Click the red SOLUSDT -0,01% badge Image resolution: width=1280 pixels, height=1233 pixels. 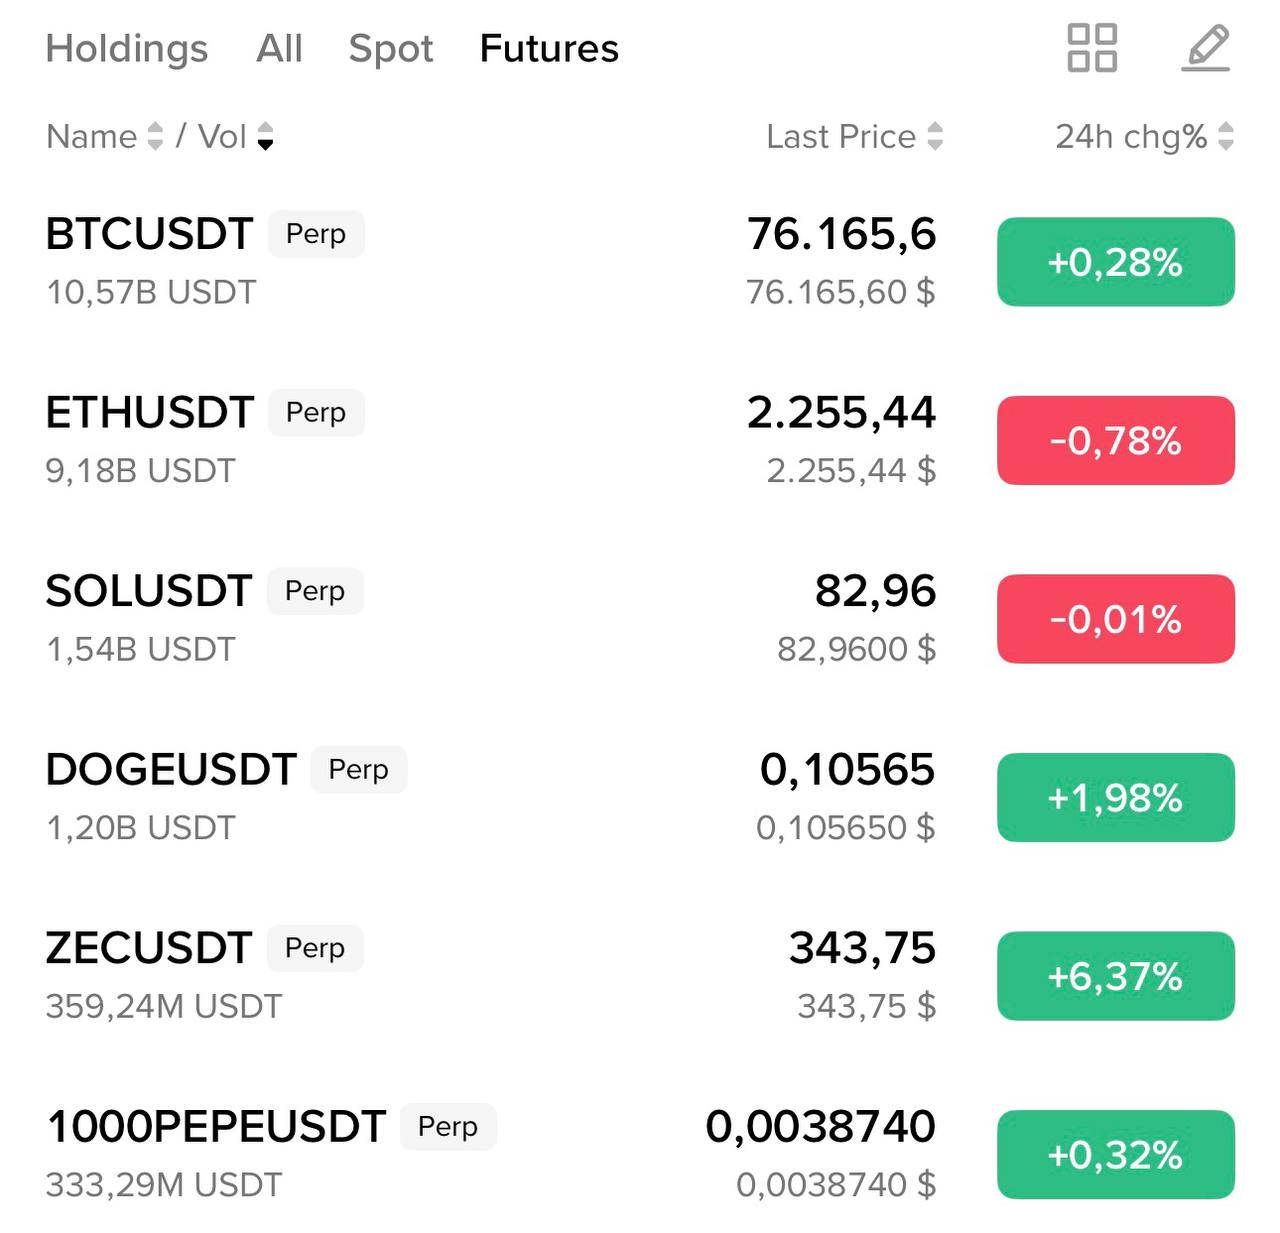[1115, 619]
